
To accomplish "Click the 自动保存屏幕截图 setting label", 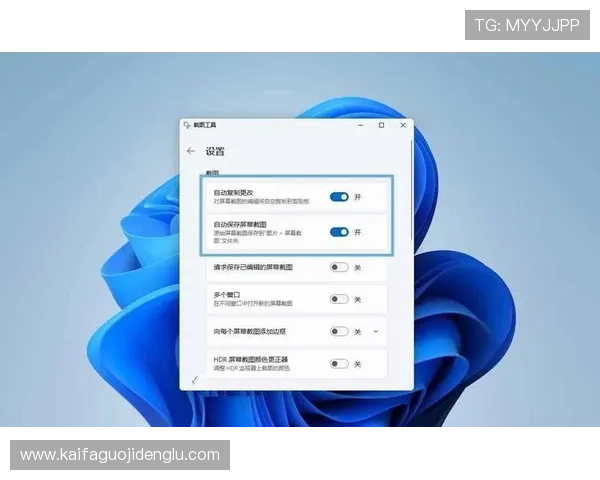I will pos(240,225).
